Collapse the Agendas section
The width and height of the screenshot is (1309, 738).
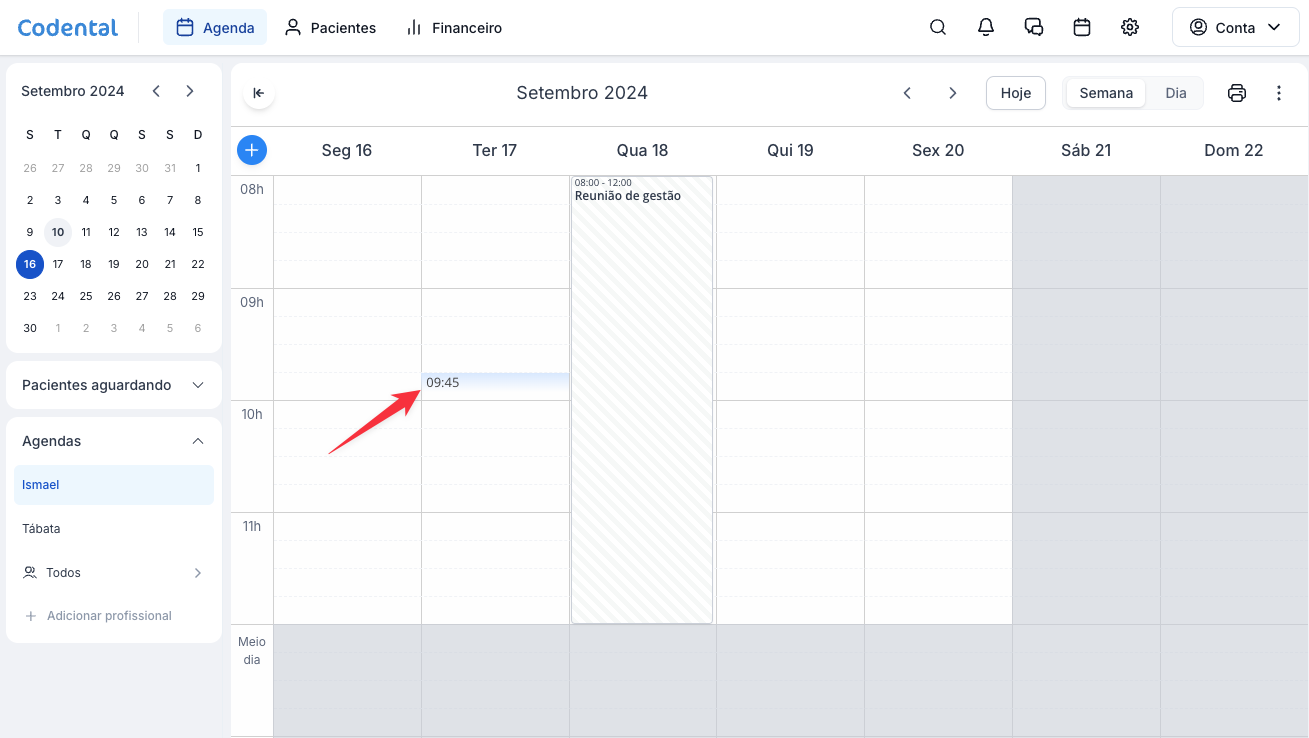point(198,441)
